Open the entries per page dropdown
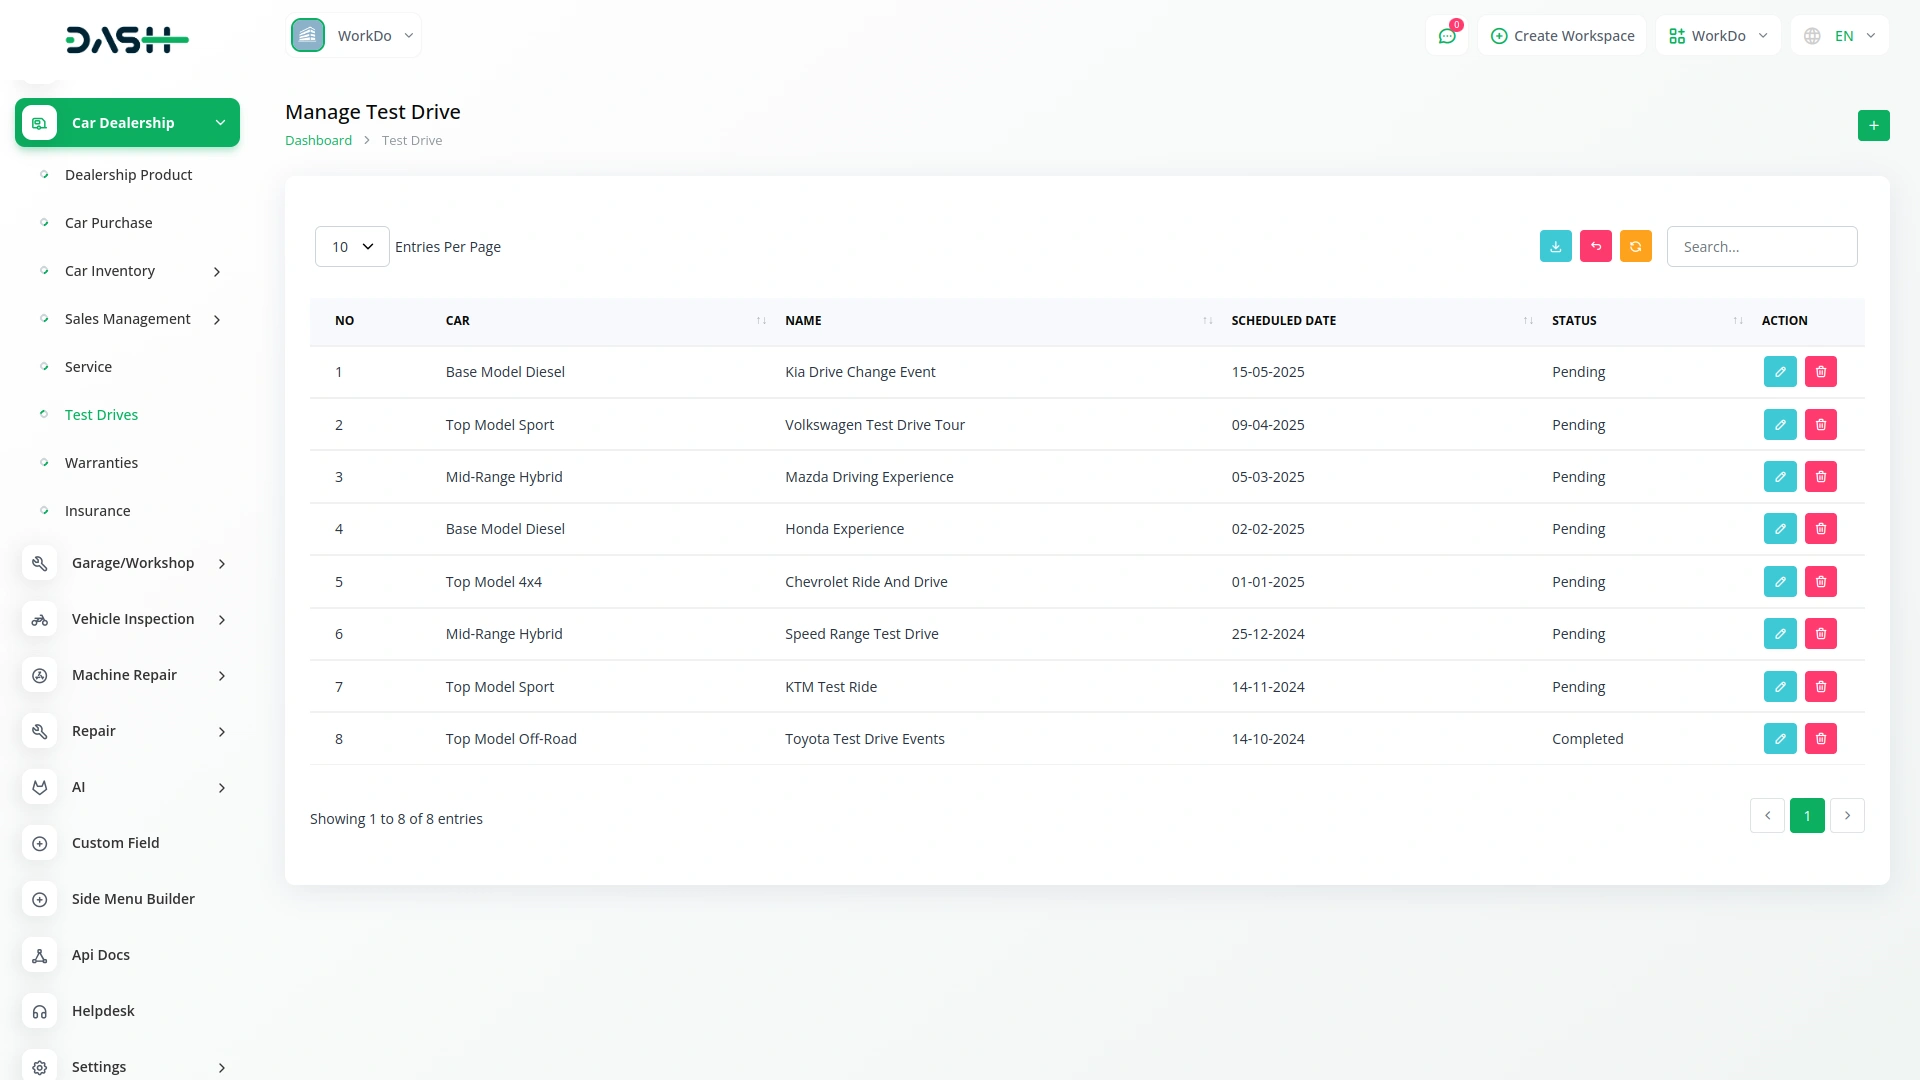This screenshot has width=1920, height=1080. click(x=352, y=247)
